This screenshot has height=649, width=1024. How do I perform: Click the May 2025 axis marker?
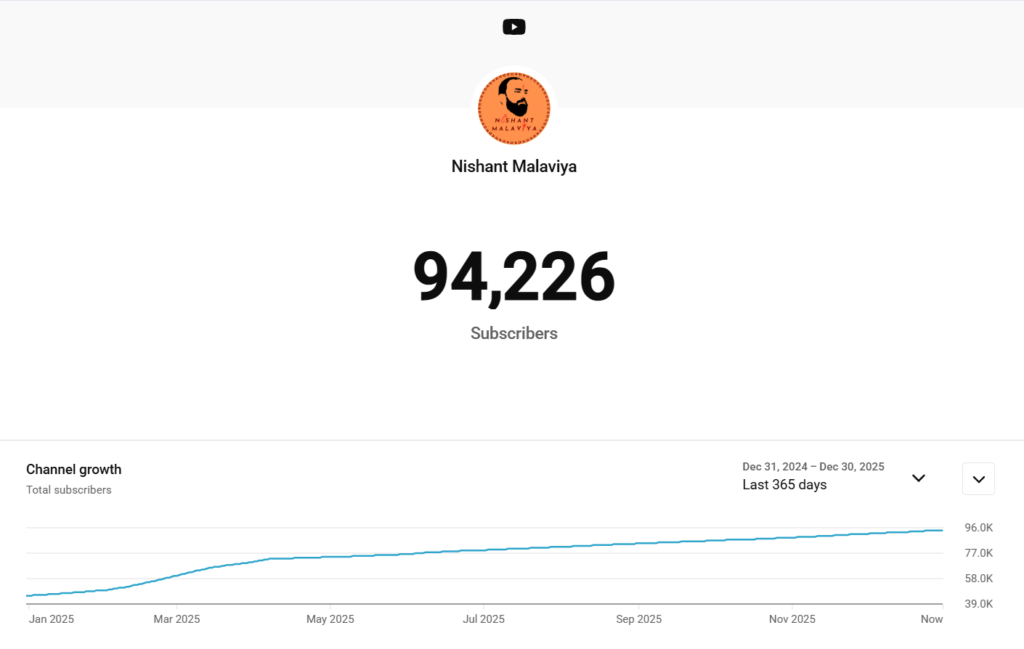[x=330, y=619]
